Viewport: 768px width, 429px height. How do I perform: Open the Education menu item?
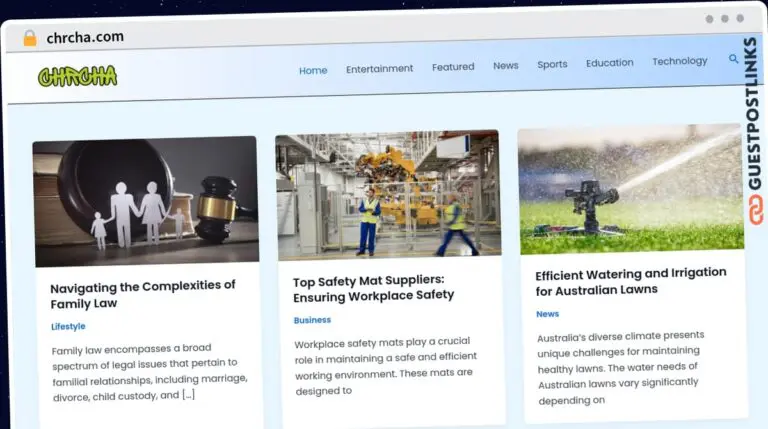(609, 63)
